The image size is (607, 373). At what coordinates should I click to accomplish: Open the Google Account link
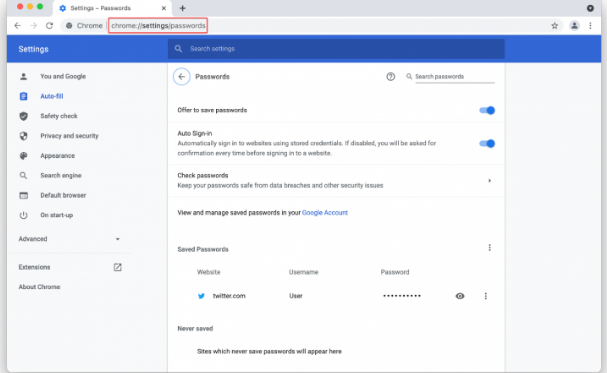[325, 212]
